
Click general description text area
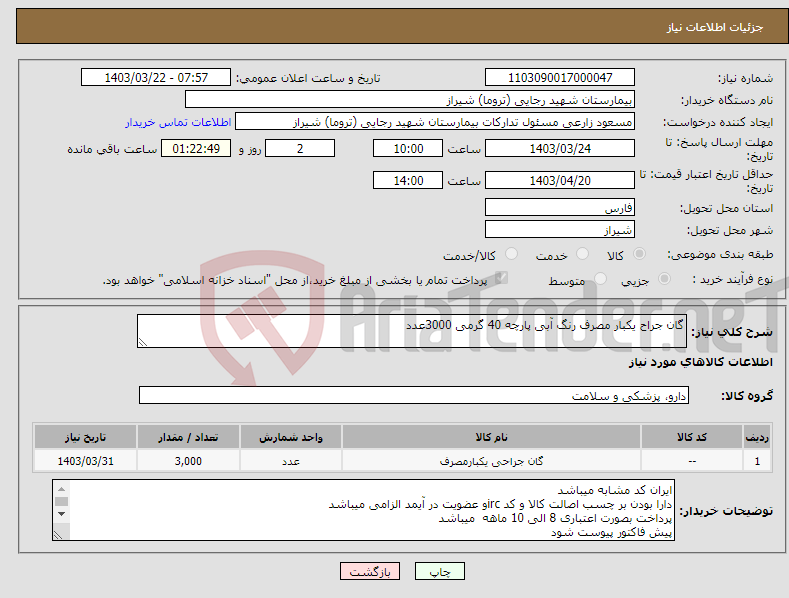pyautogui.click(x=412, y=331)
